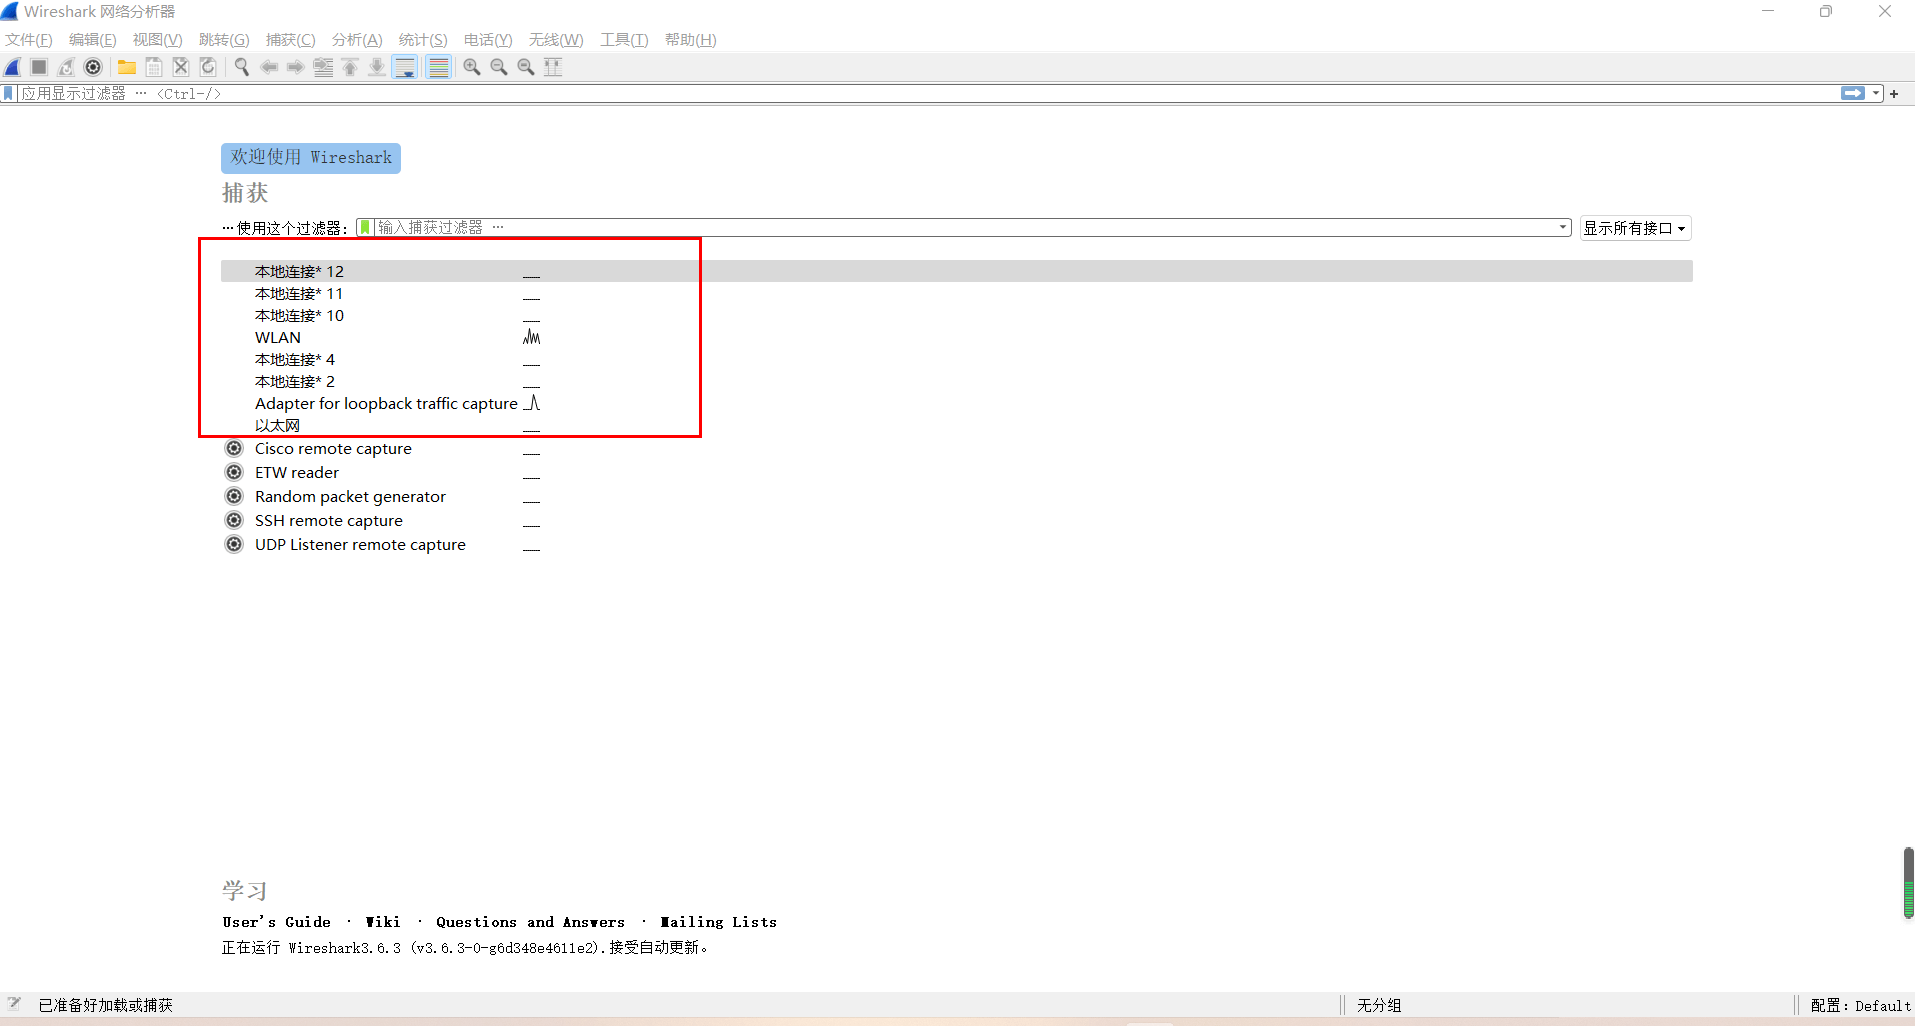The width and height of the screenshot is (1915, 1026).
Task: Click the go forward arrow icon
Action: pos(296,67)
